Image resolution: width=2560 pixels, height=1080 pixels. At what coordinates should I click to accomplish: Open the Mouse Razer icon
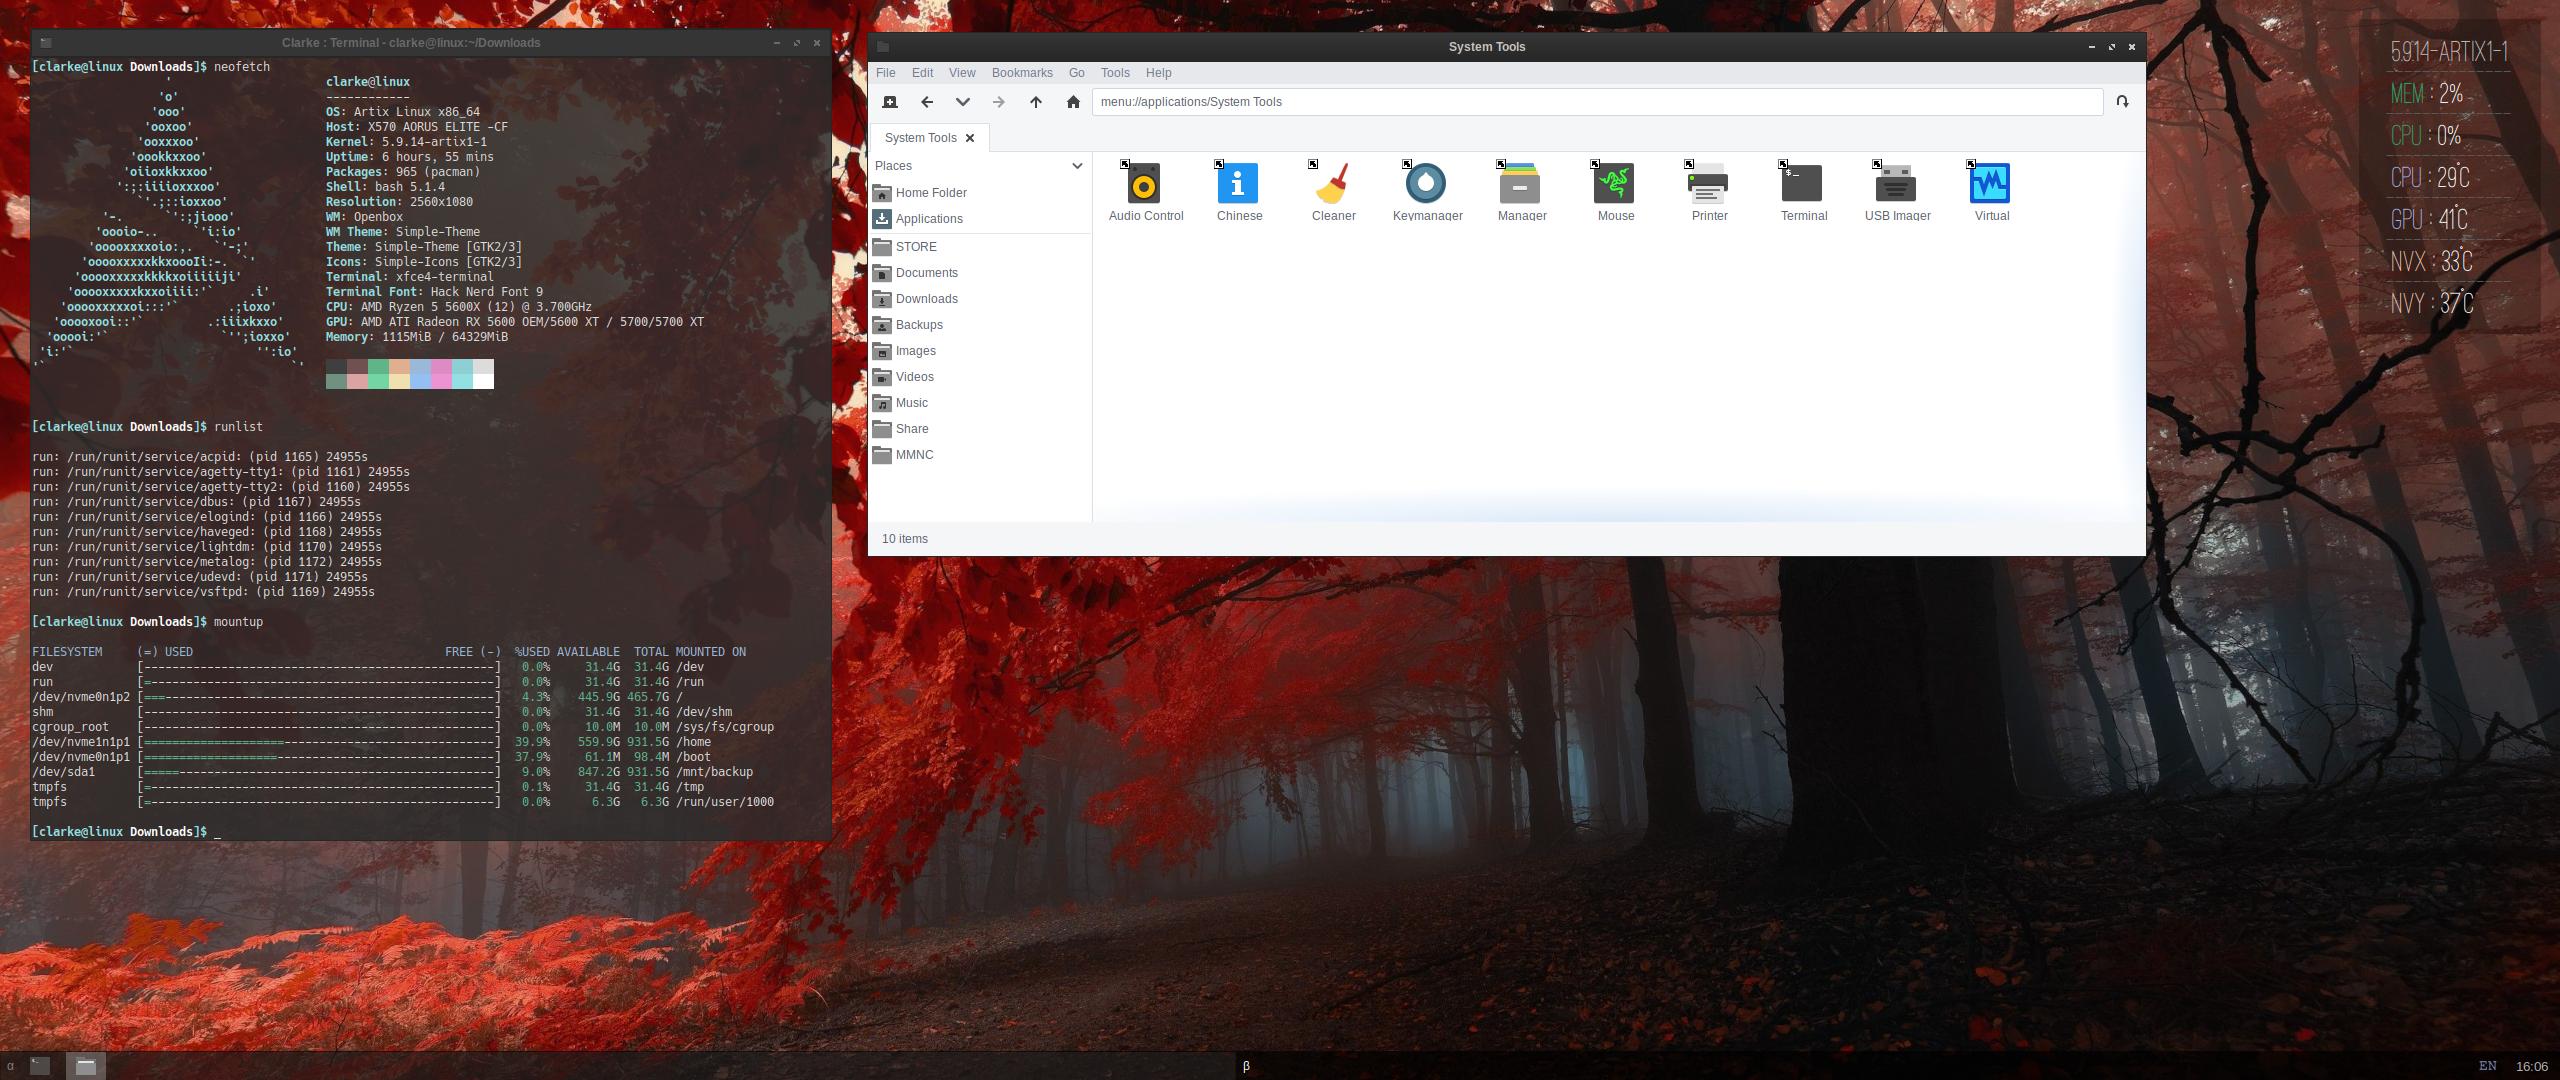point(1614,185)
